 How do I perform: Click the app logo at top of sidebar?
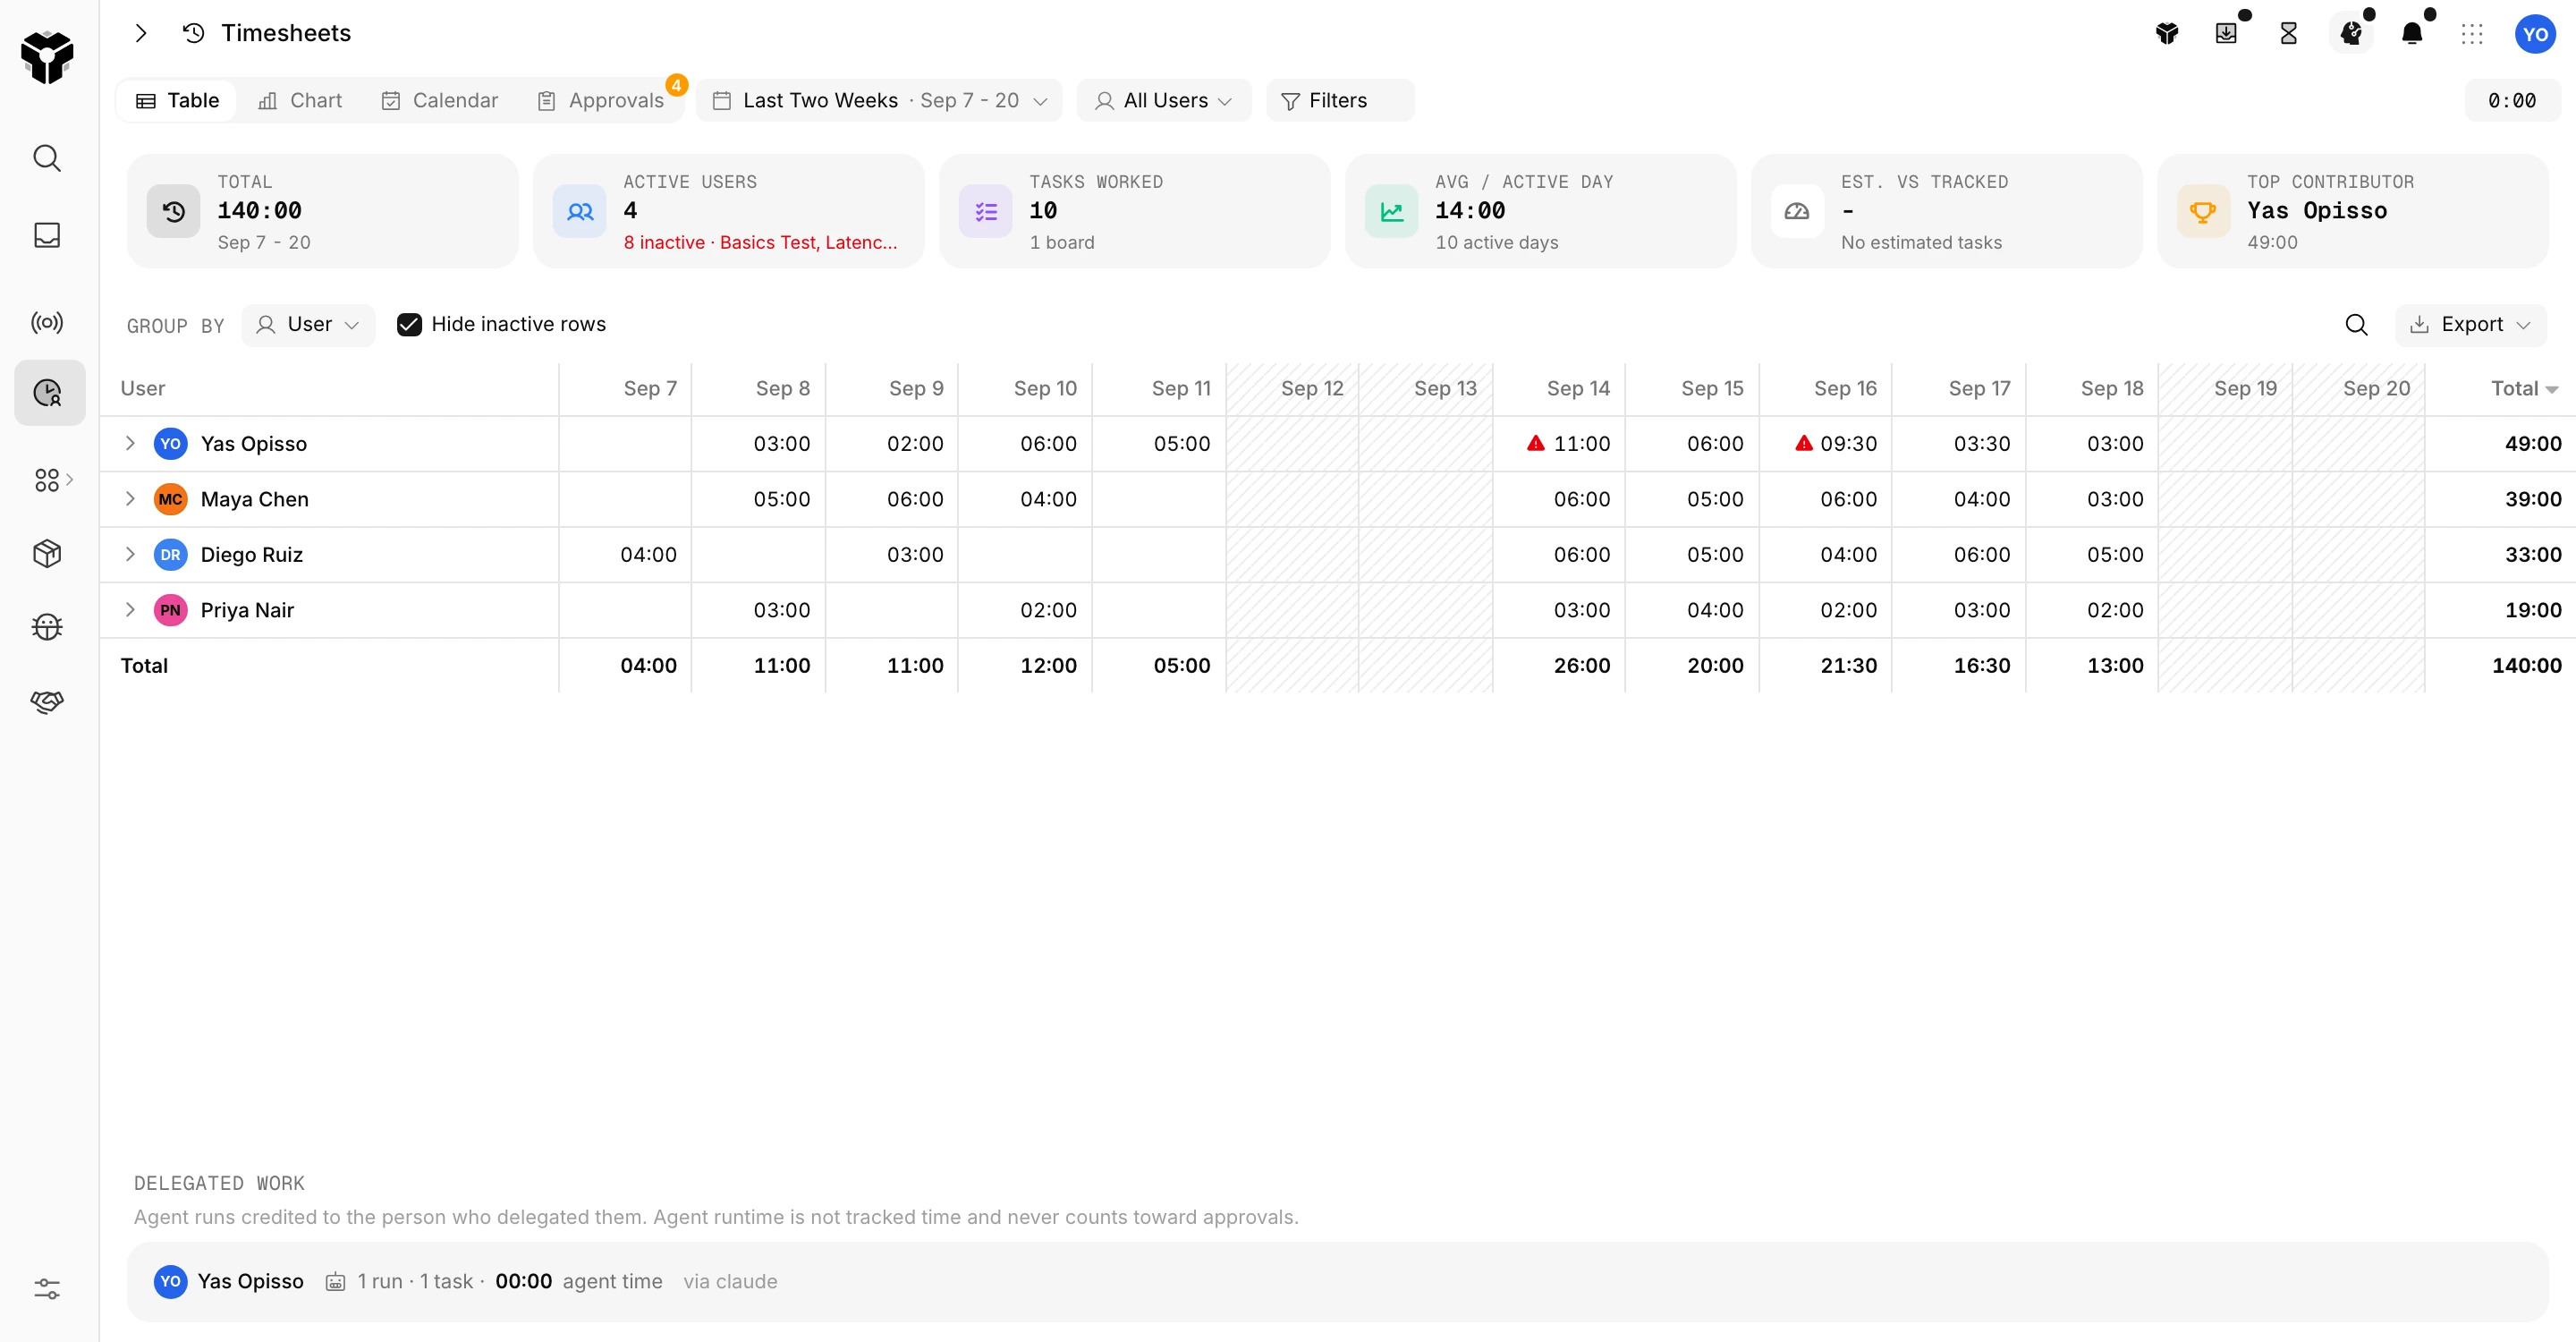coord(47,56)
